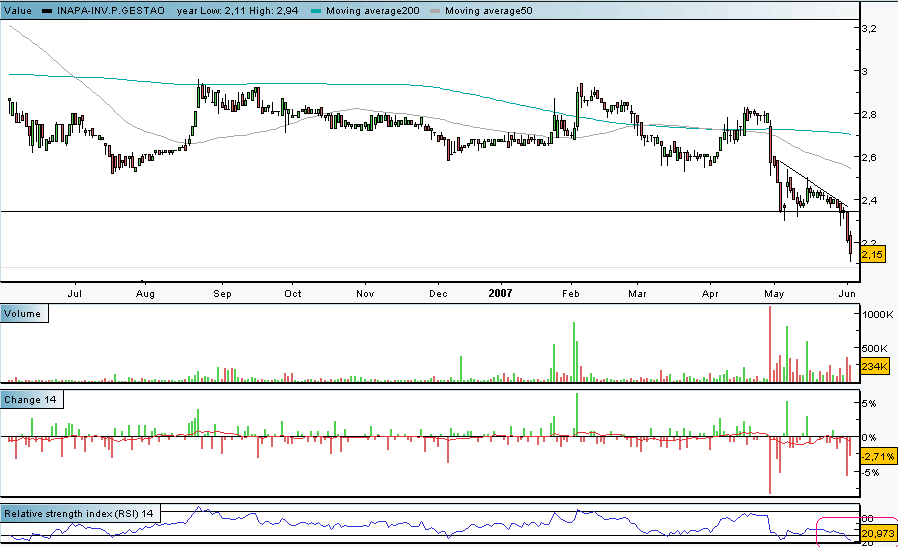898x547 pixels.
Task: Click the Dec label on the time axis
Action: click(x=438, y=293)
